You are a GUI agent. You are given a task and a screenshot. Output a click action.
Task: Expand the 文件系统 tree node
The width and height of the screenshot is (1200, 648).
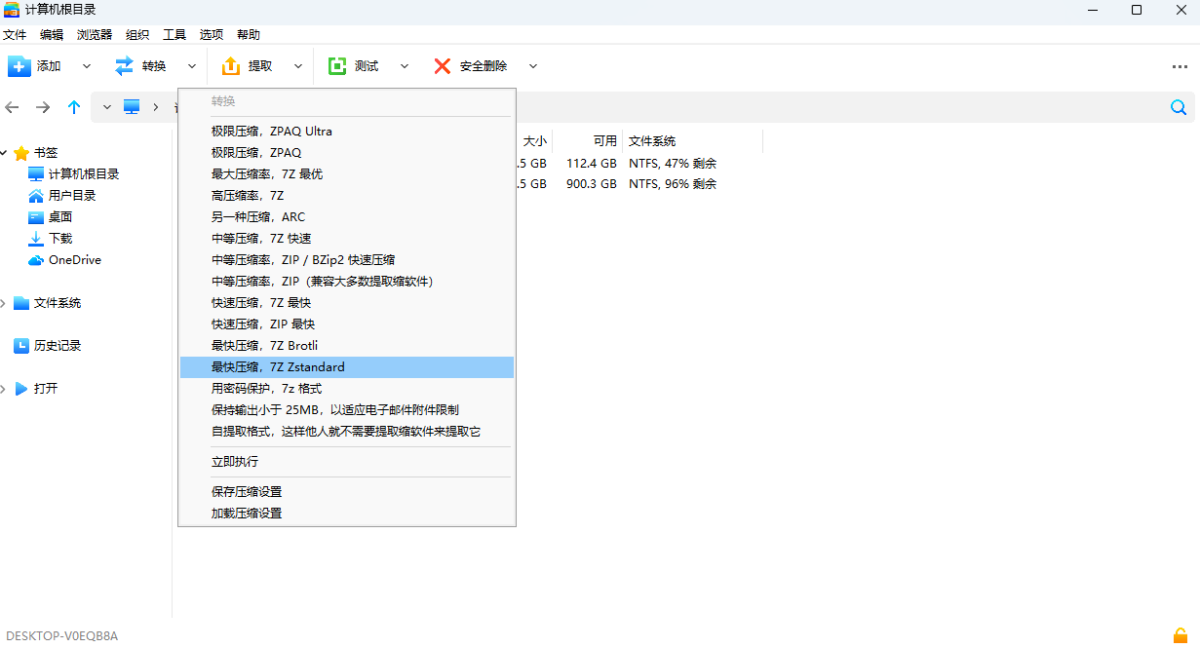pyautogui.click(x=5, y=303)
